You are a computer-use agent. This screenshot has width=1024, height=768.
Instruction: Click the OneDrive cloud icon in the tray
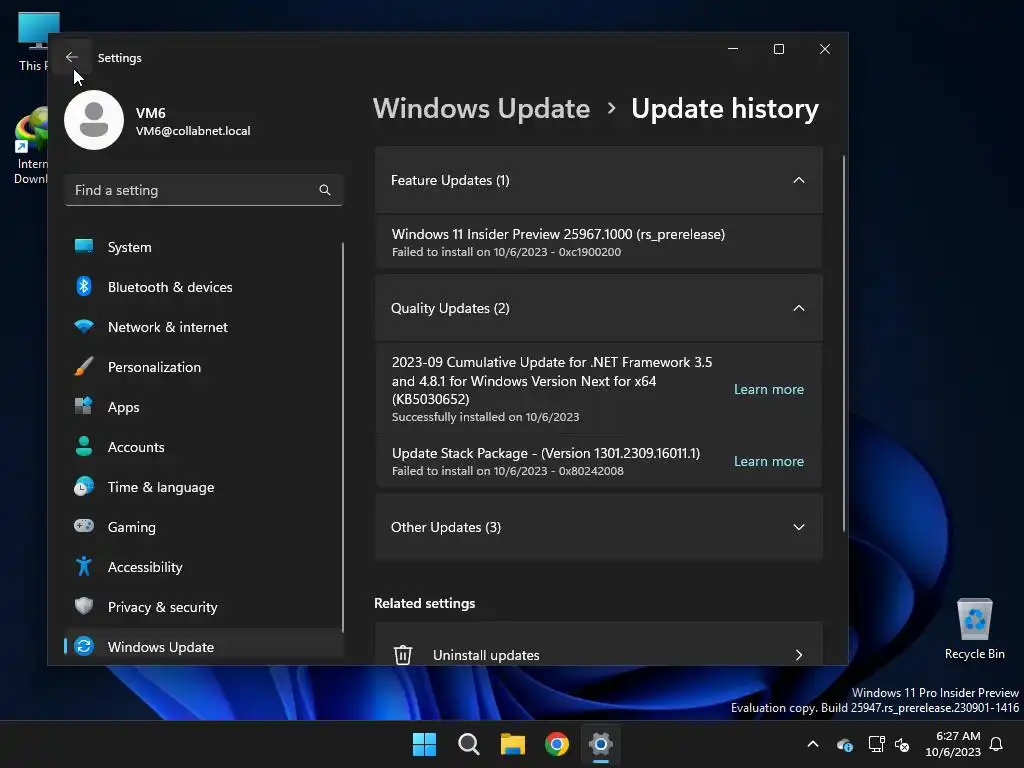[844, 744]
